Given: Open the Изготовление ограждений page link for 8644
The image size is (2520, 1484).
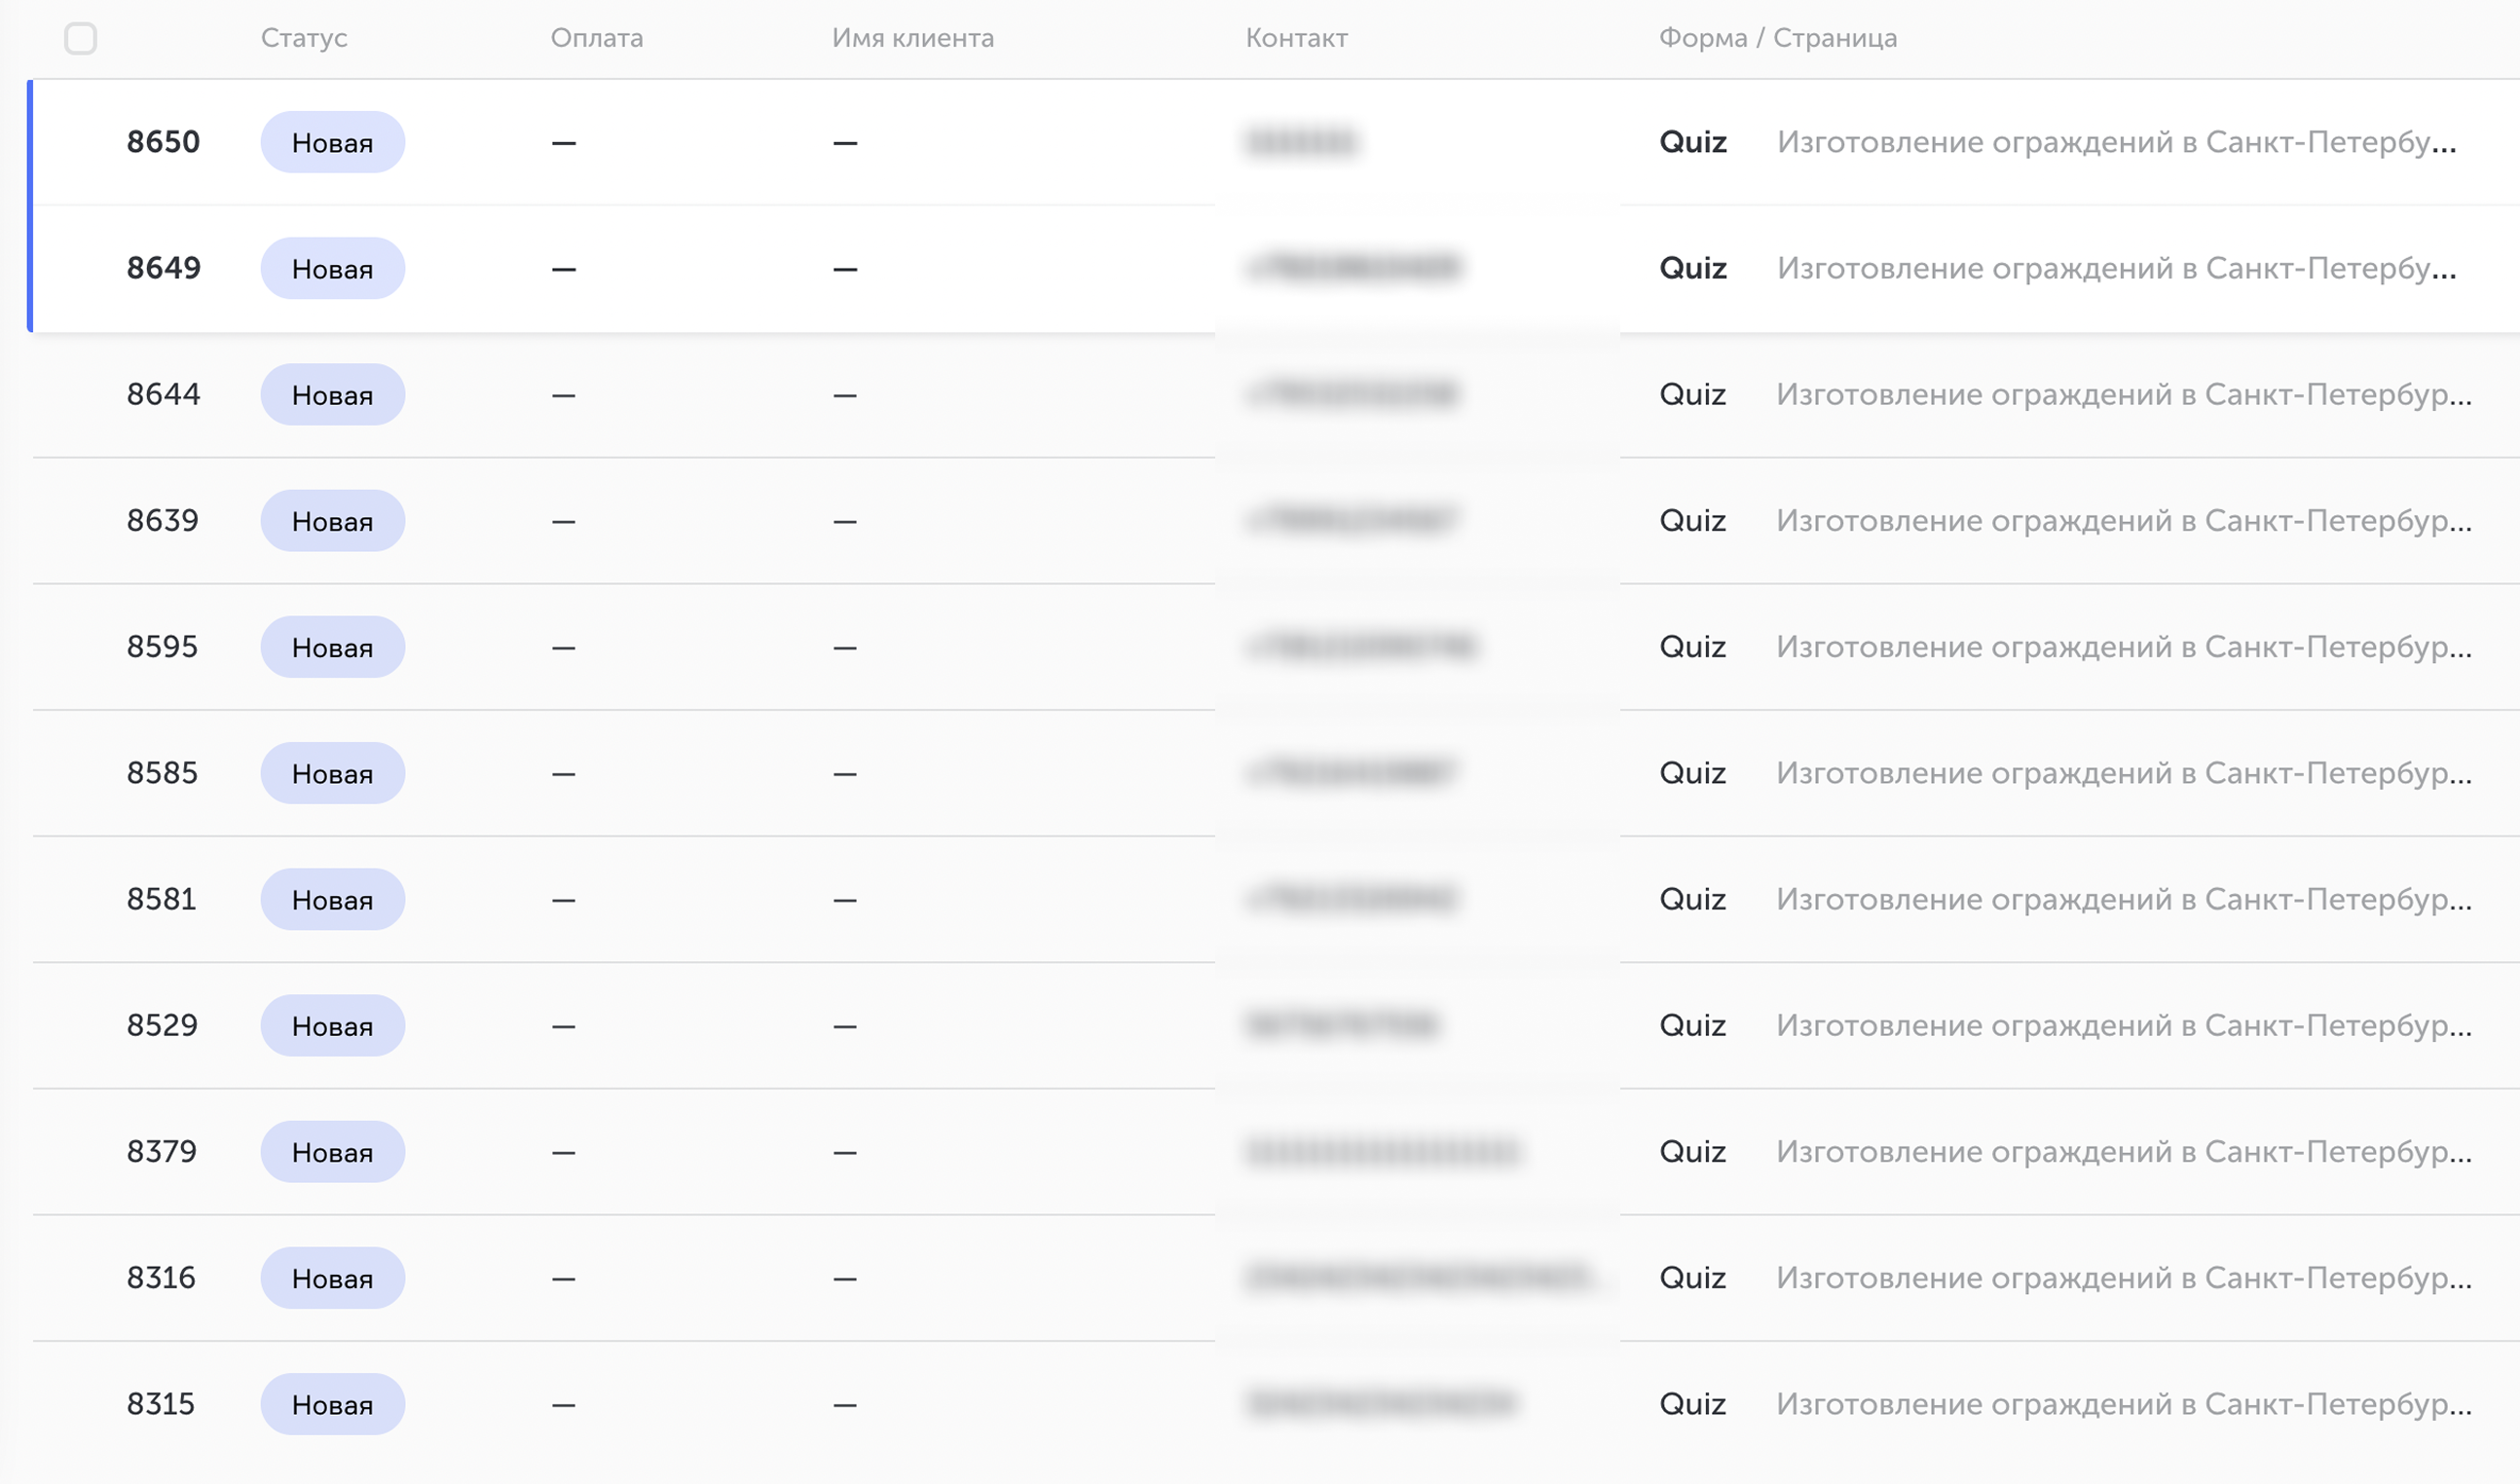Looking at the screenshot, I should [2124, 394].
